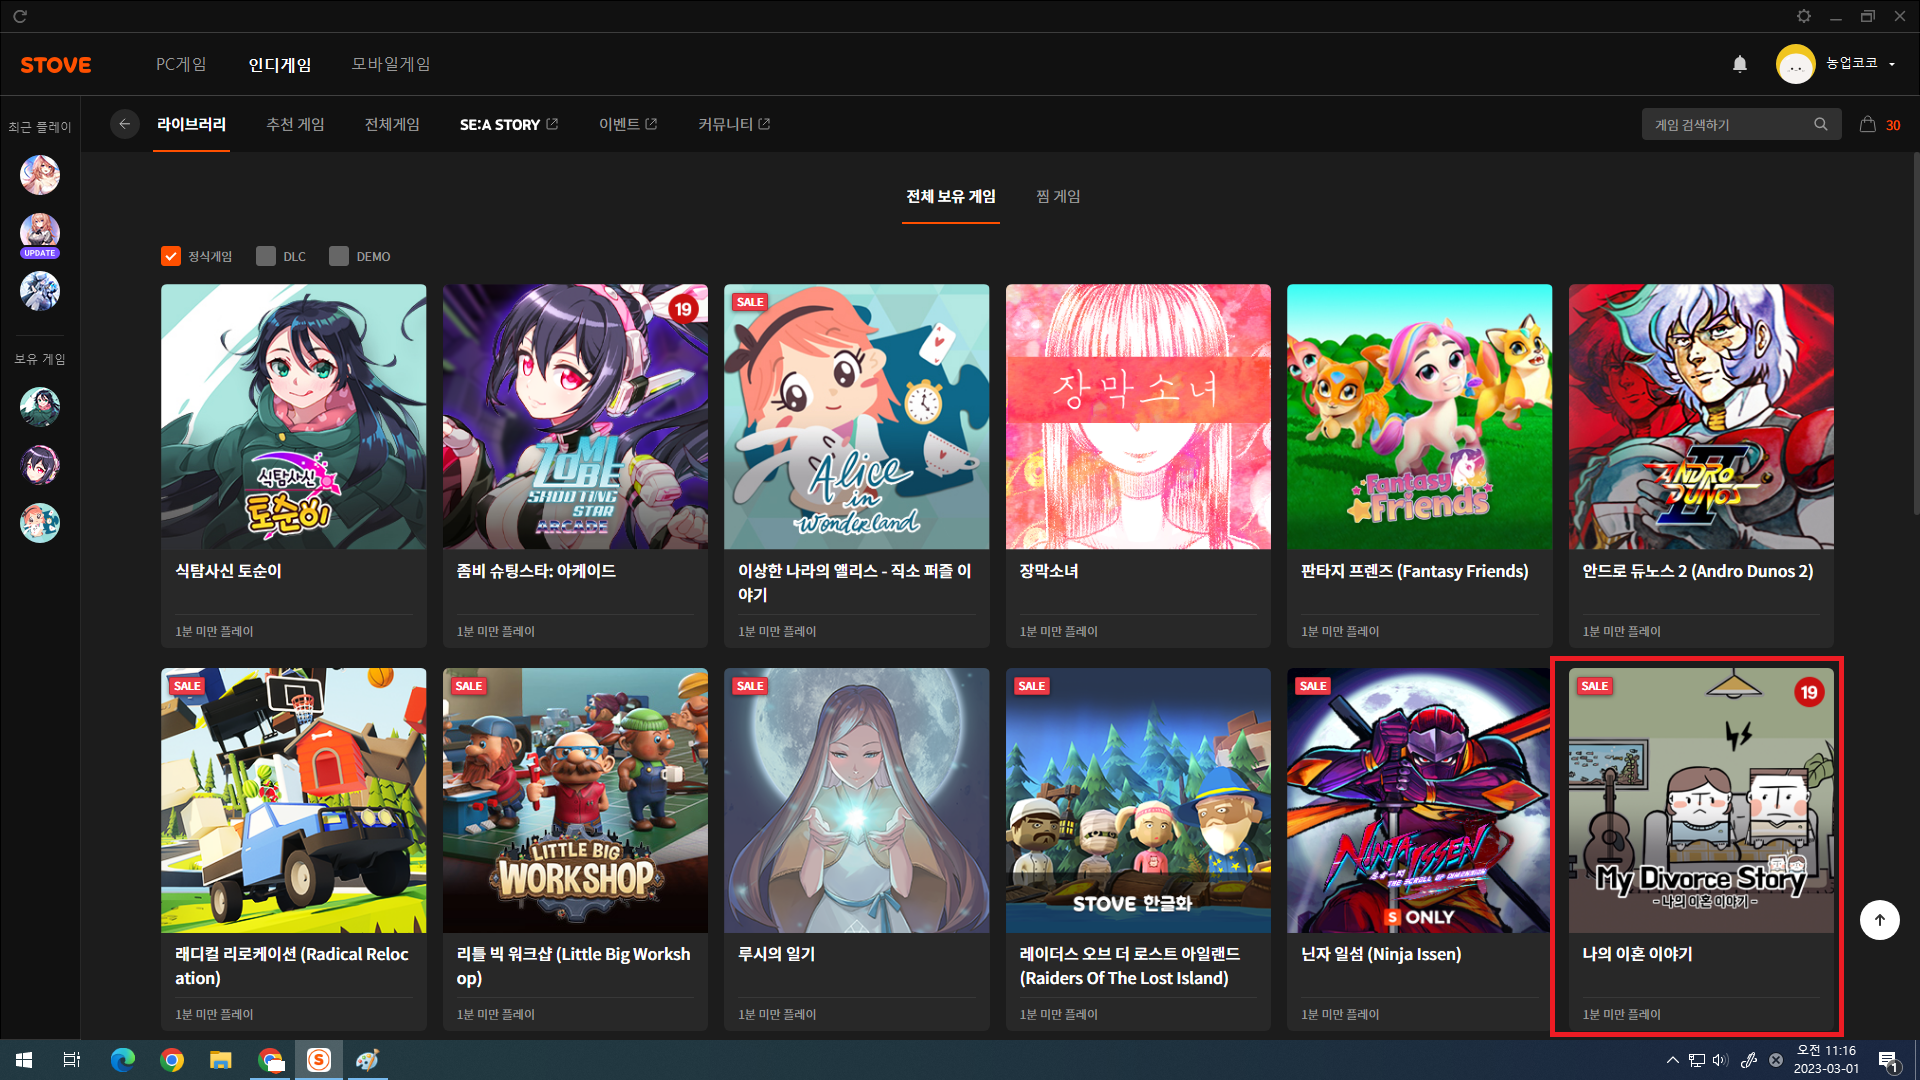Click the back arrow button
1920x1080 pixels.
point(124,124)
